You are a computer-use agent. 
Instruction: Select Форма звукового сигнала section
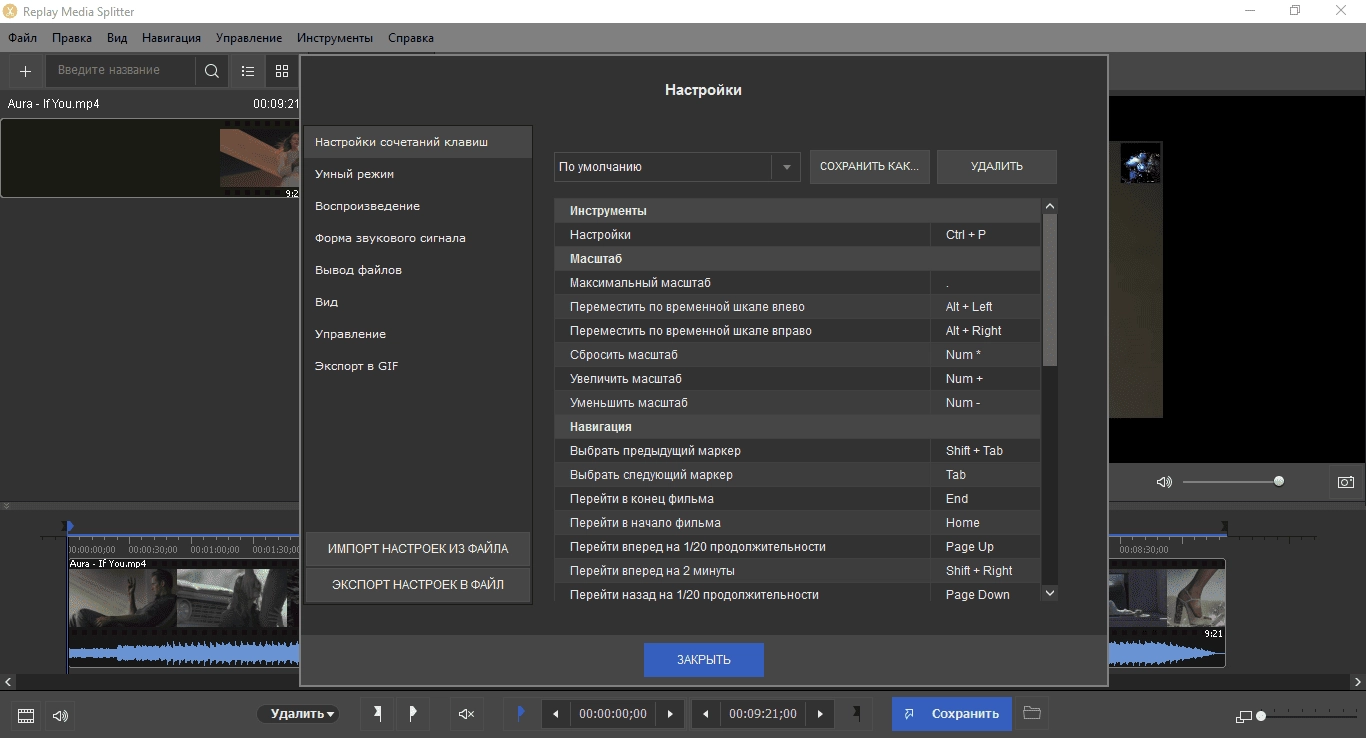418,238
